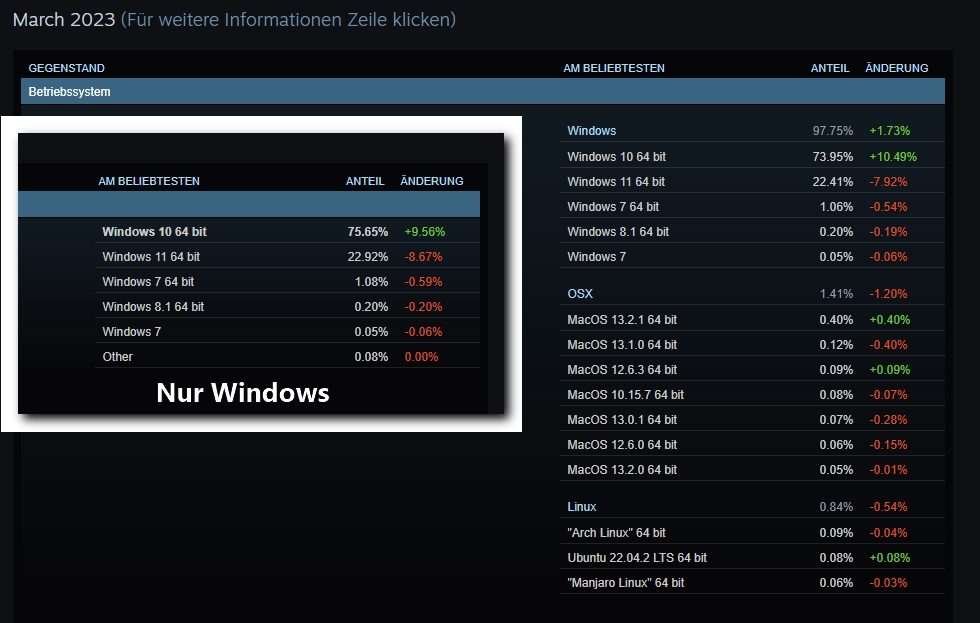The height and width of the screenshot is (623, 980).
Task: Click the 1.08% share in the inset table
Action: (x=371, y=281)
